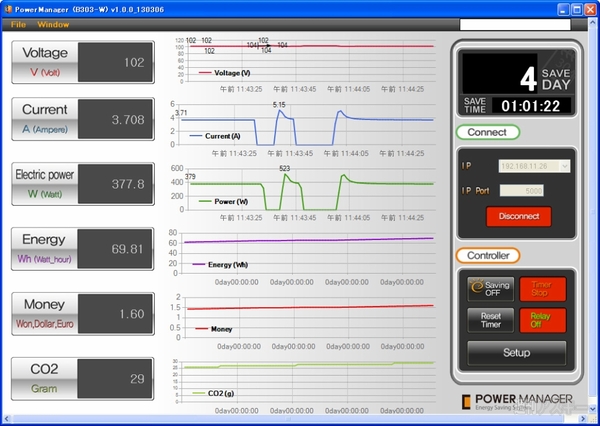Click the Timer Stop button
The height and width of the screenshot is (426, 600).
[x=542, y=289]
